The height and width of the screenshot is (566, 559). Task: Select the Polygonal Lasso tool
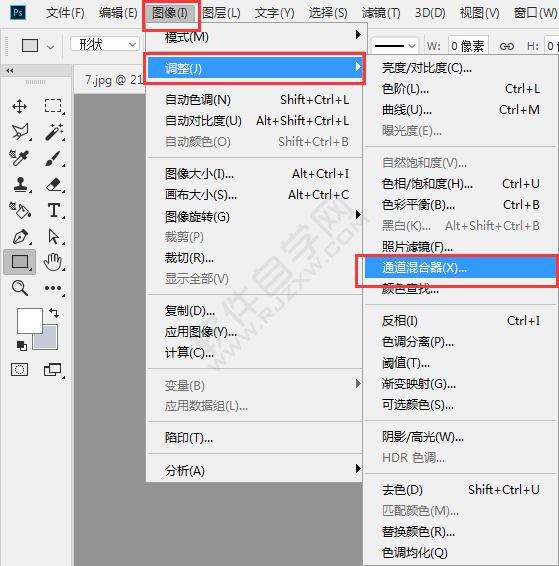tap(20, 132)
